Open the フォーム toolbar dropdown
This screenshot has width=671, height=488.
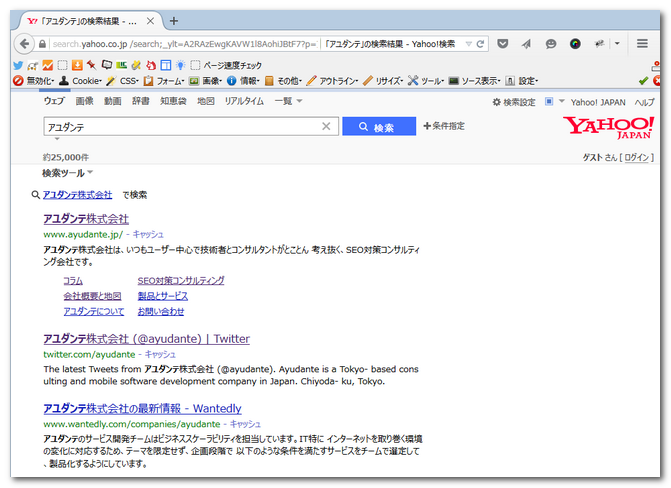[164, 80]
